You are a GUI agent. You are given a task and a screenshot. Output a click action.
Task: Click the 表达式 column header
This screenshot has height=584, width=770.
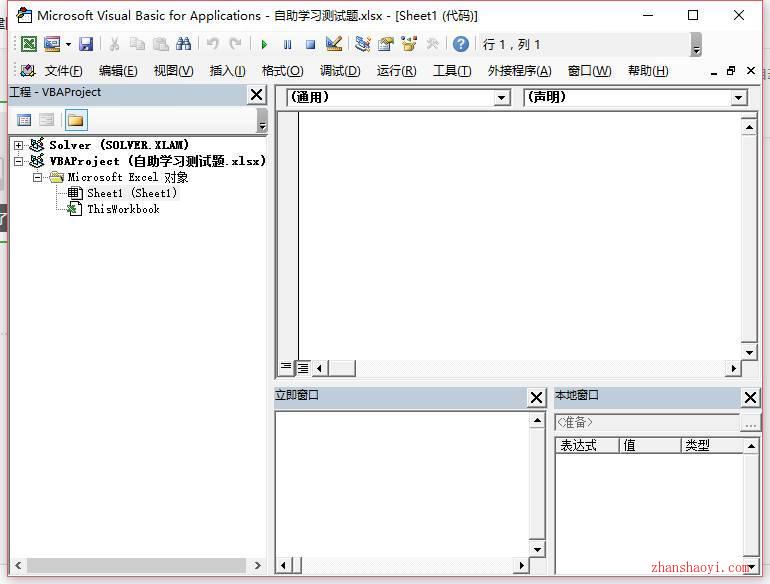coord(587,445)
